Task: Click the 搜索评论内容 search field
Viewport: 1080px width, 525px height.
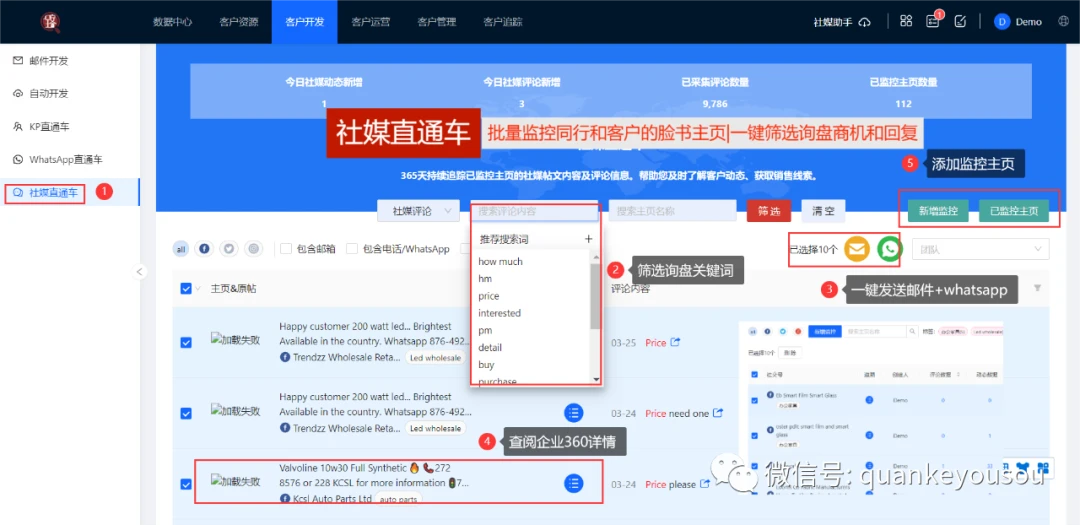Action: pyautogui.click(x=534, y=211)
